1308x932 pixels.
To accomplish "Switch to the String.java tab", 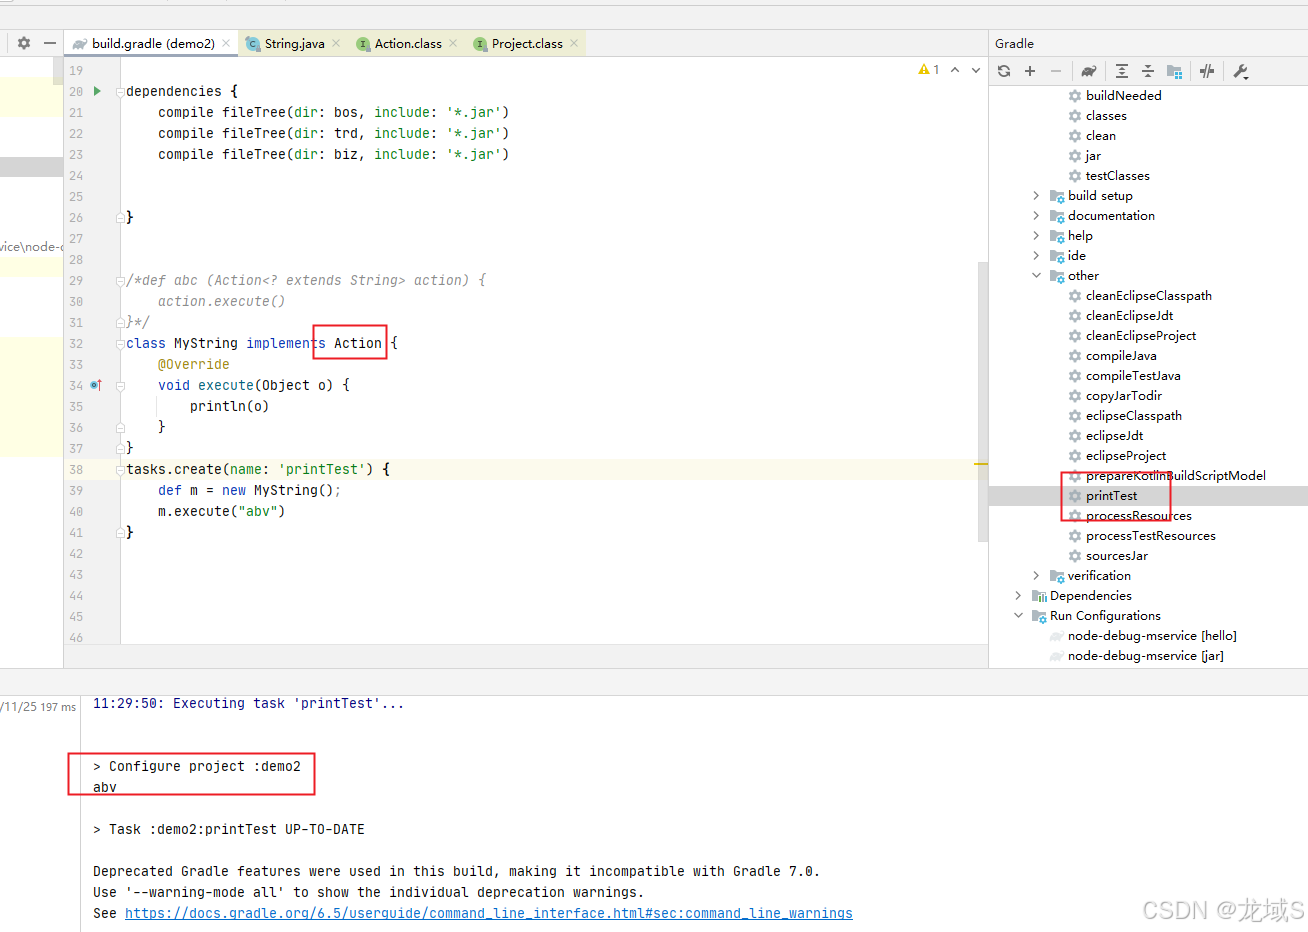I will [x=293, y=43].
